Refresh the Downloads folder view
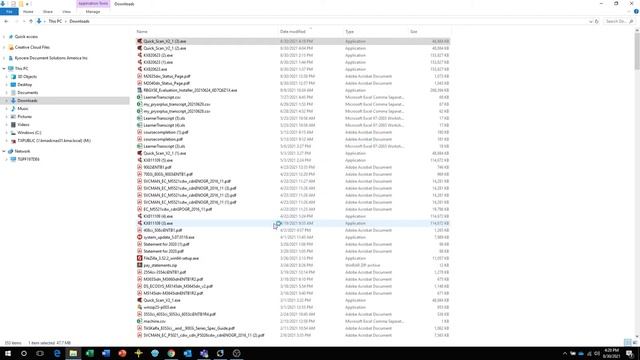The height and width of the screenshot is (360, 640). tap(597, 21)
